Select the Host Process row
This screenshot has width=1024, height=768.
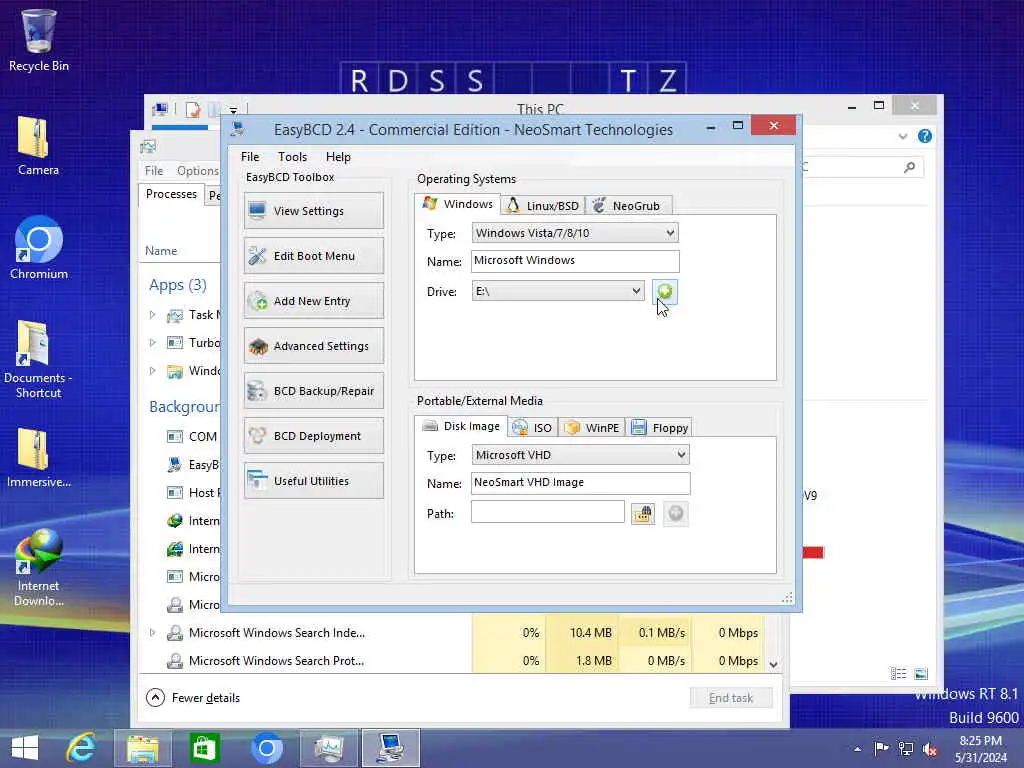click(181, 493)
